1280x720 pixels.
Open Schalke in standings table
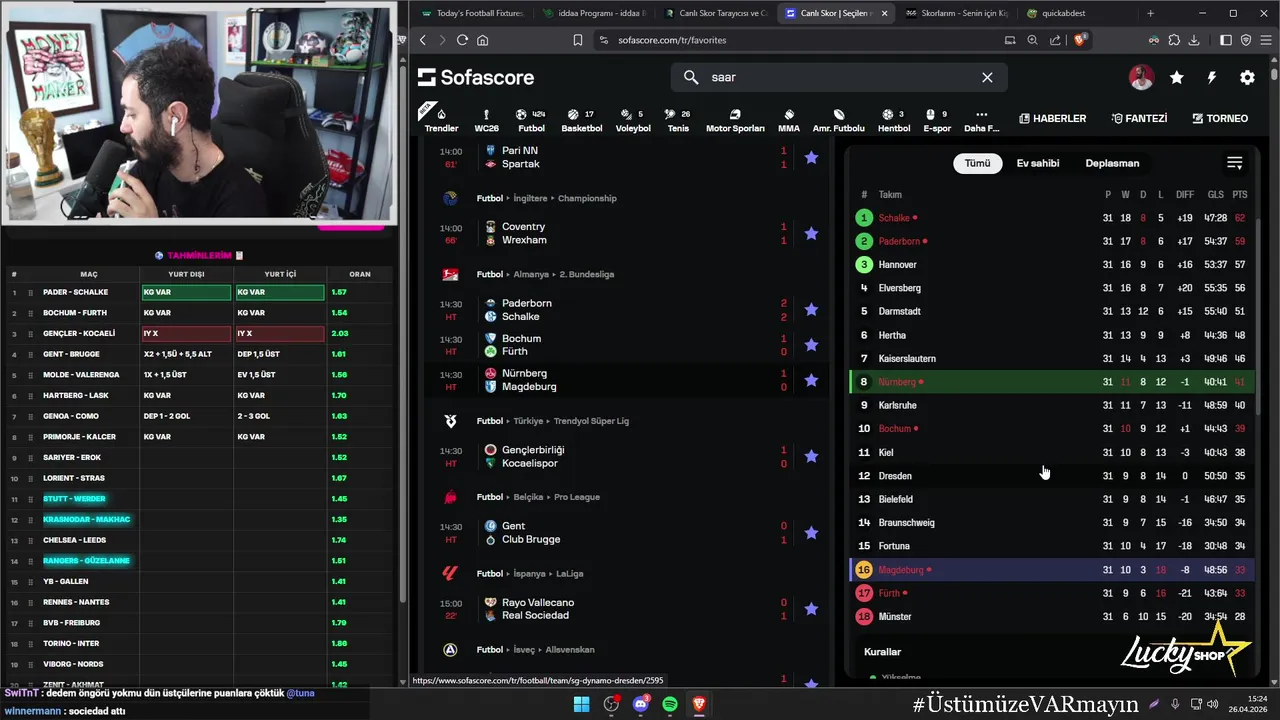click(x=894, y=218)
